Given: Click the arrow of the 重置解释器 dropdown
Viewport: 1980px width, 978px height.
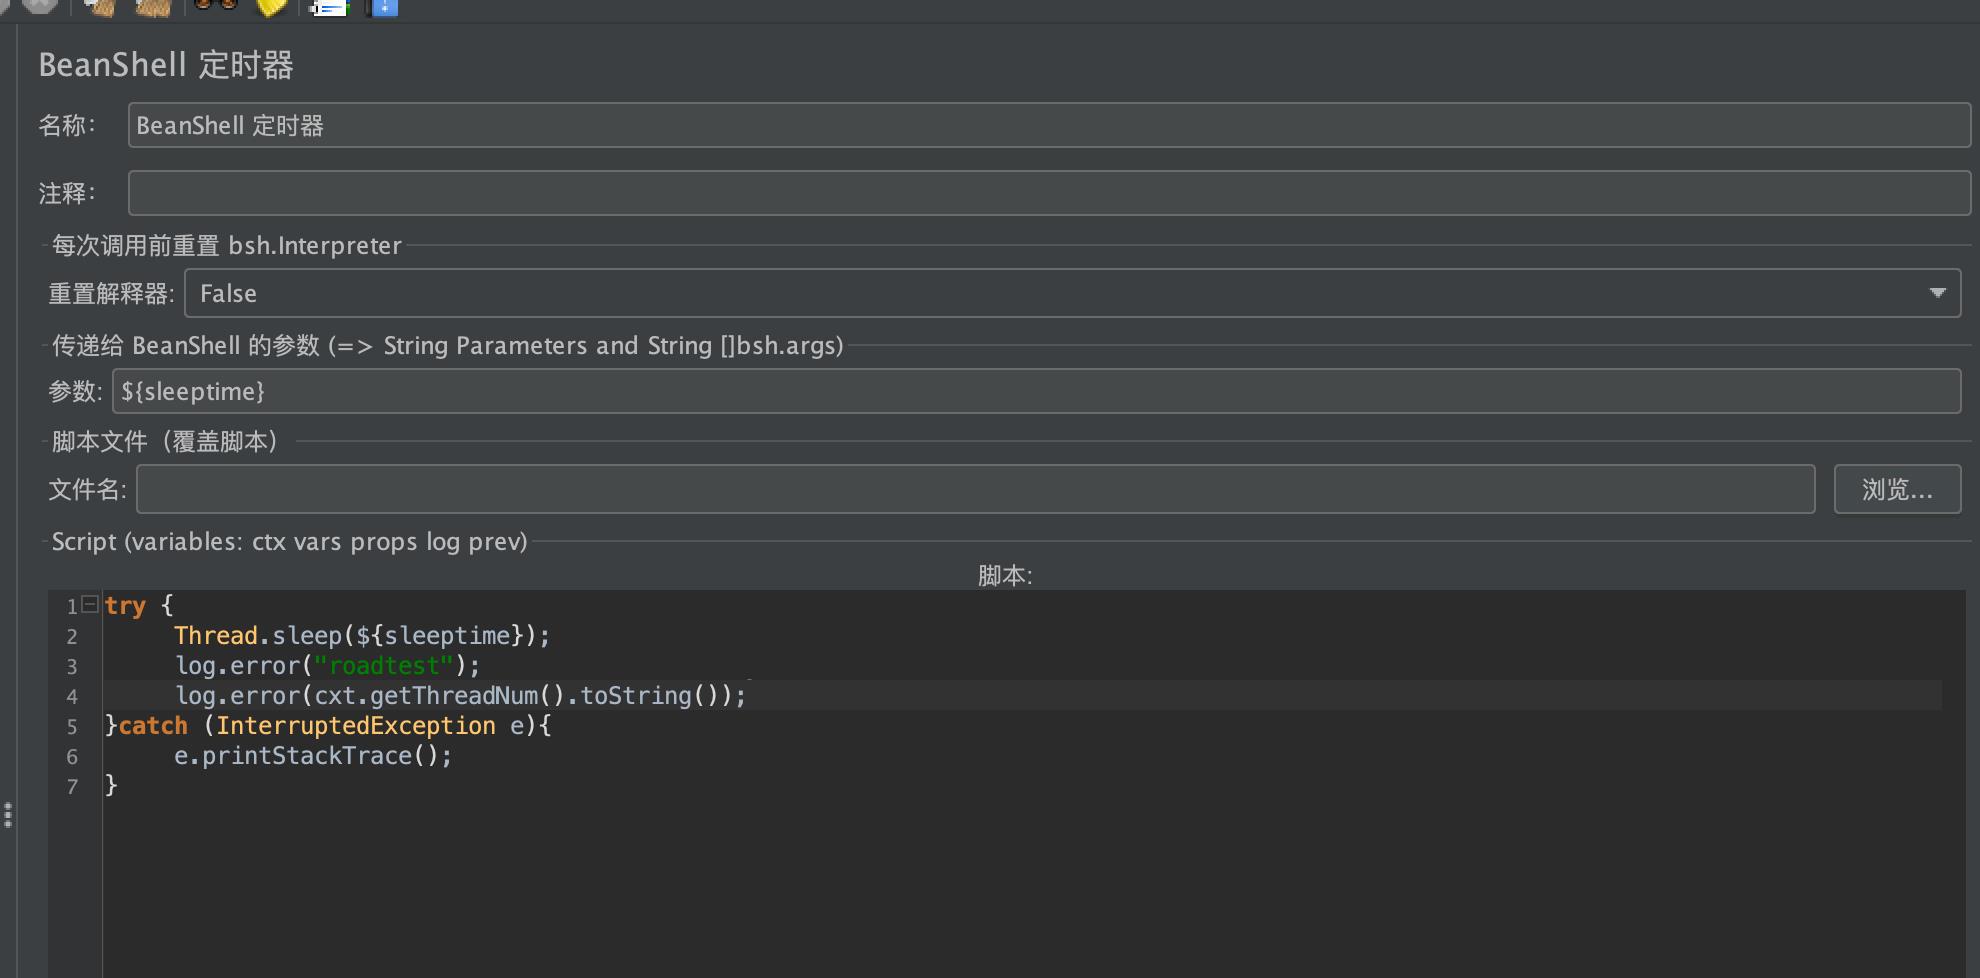Looking at the screenshot, I should [x=1937, y=293].
